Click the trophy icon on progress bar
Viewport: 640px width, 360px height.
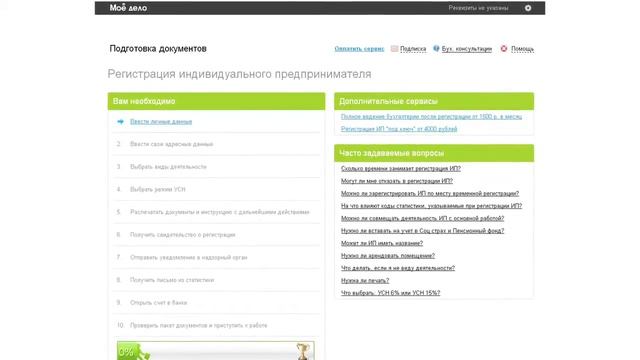coord(302,351)
